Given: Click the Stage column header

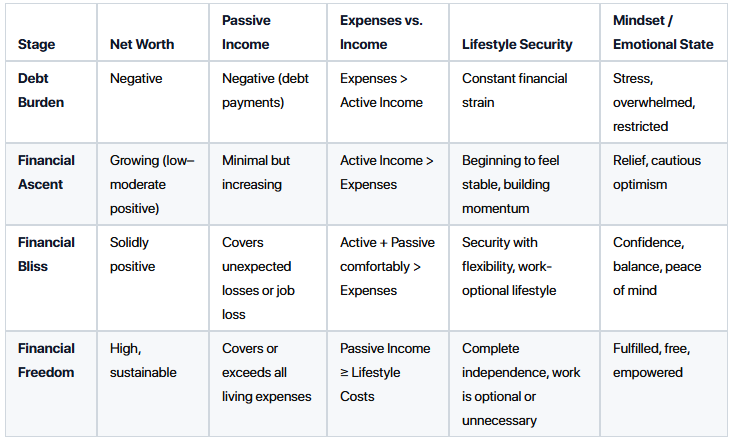Looking at the screenshot, I should (x=37, y=44).
